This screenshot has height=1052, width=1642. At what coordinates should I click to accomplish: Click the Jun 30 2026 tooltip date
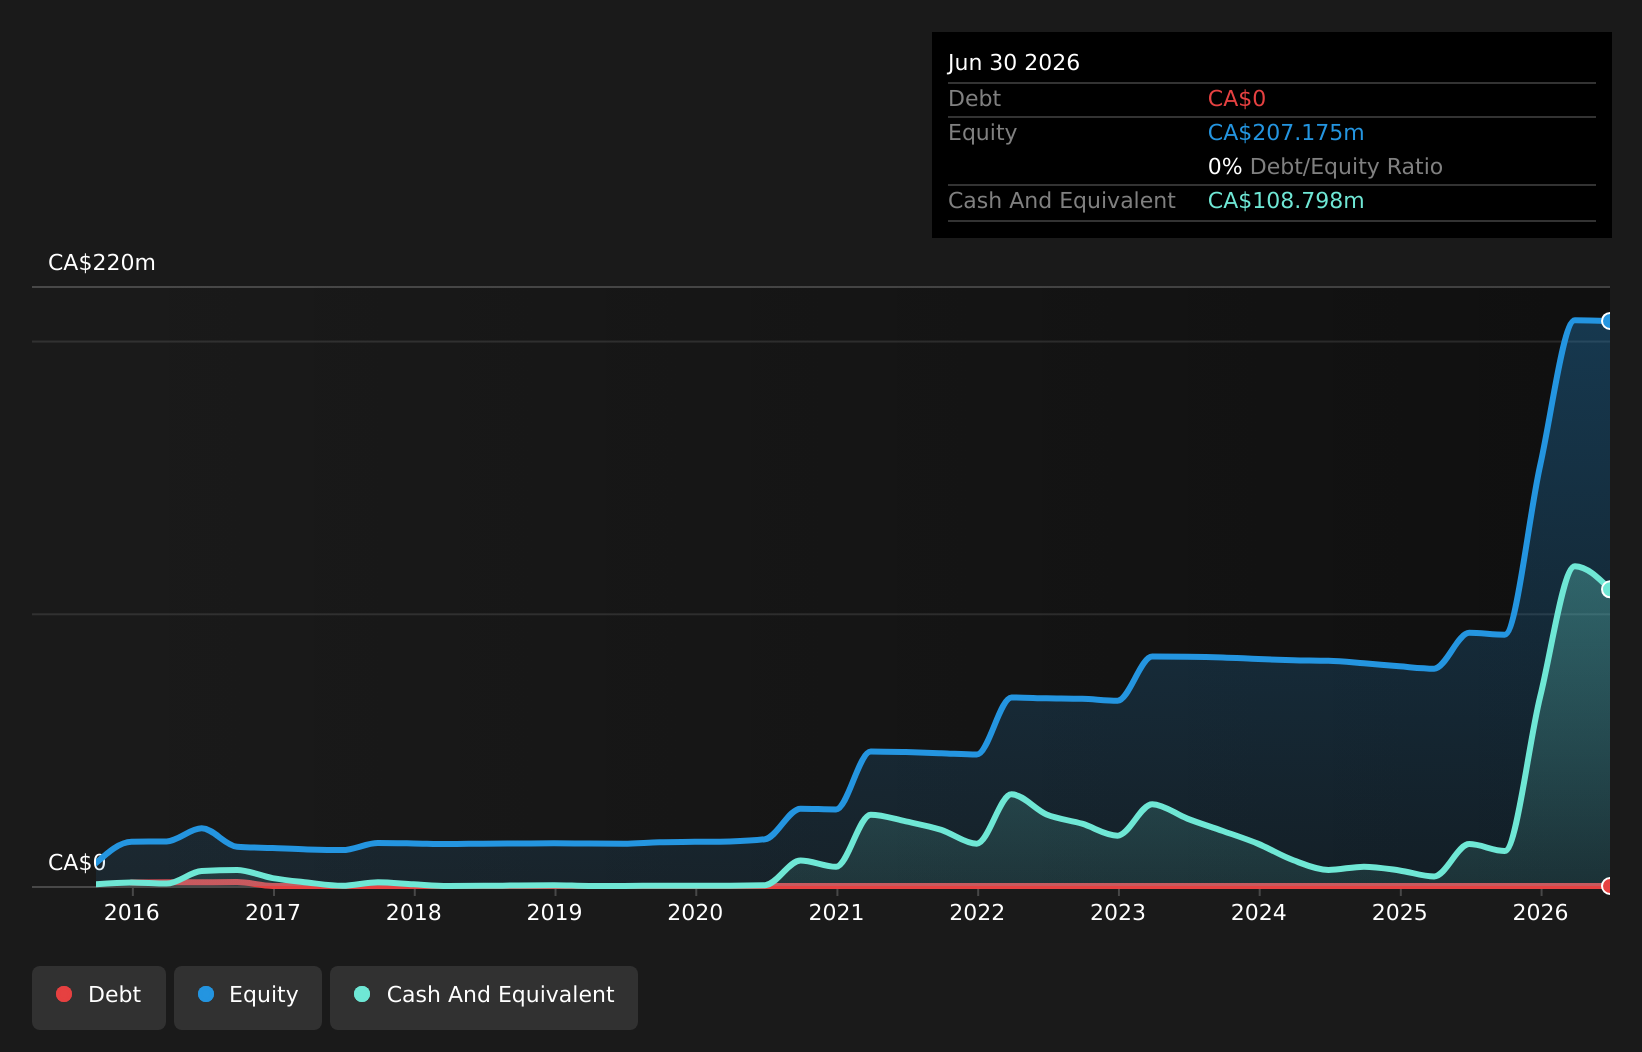[1014, 63]
